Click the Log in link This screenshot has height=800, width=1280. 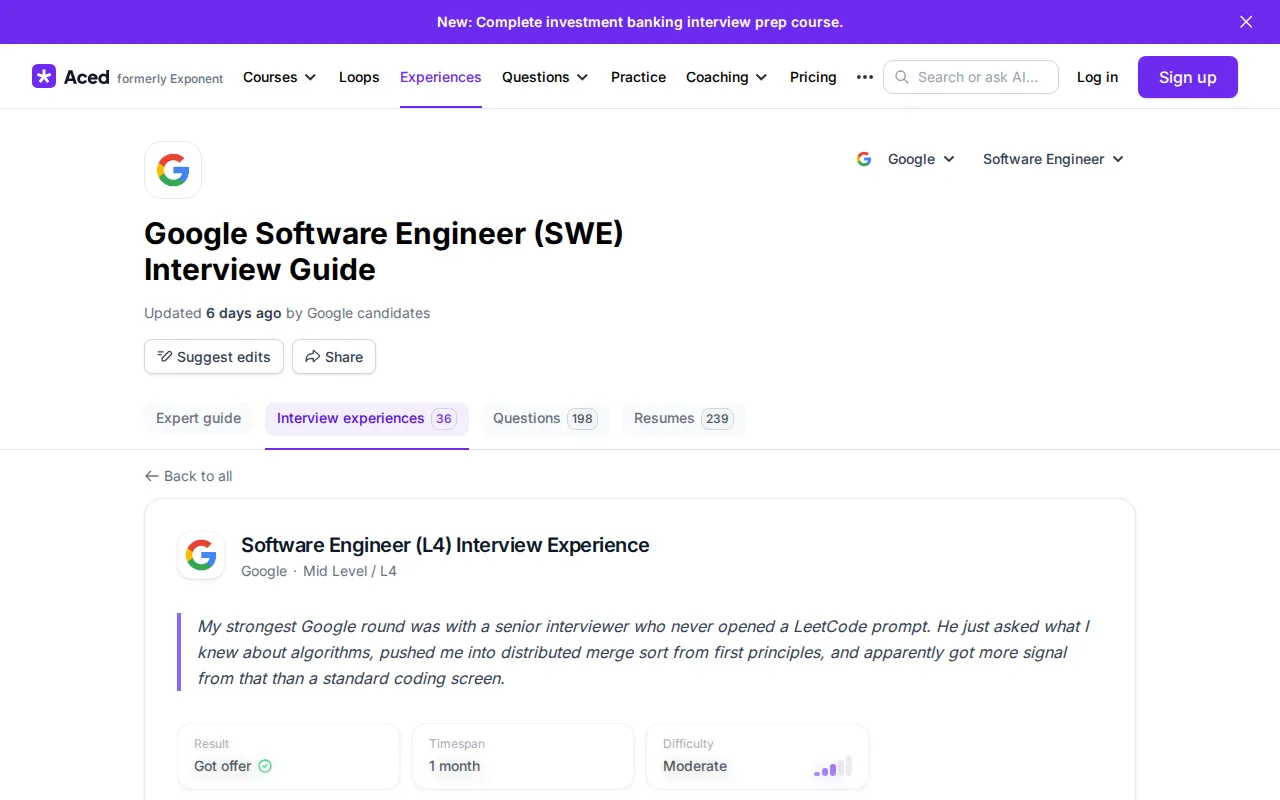1097,77
